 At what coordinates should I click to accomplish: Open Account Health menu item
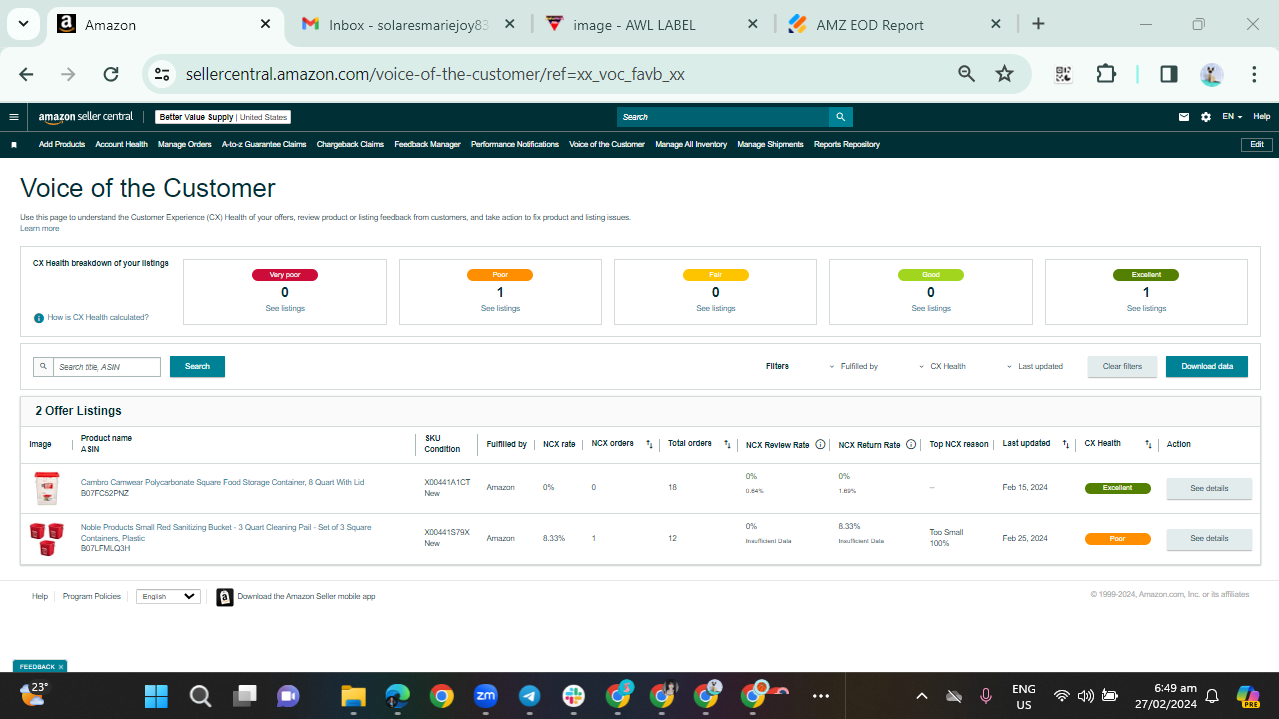[121, 145]
